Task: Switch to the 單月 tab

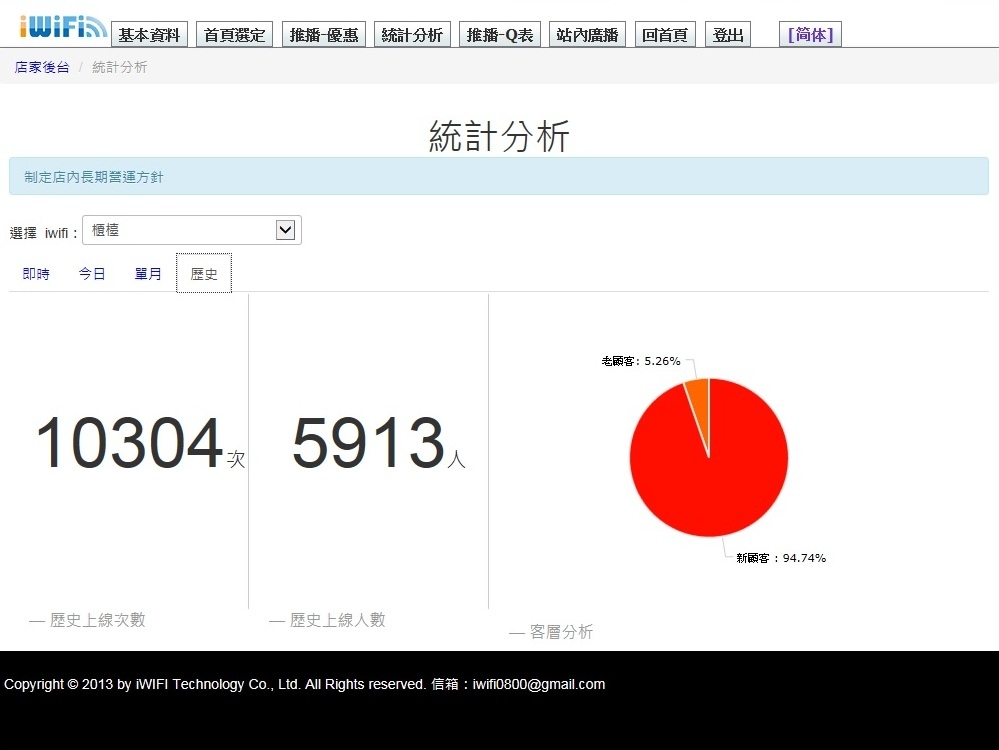Action: (148, 273)
